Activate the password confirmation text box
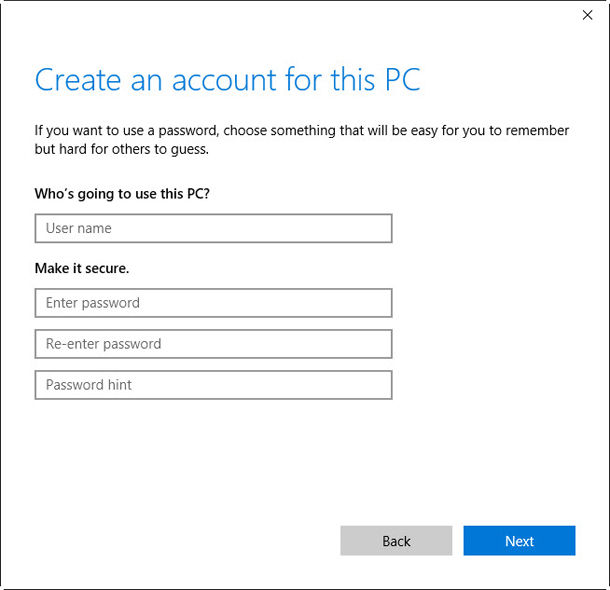Viewport: 610px width, 590px height. pos(213,344)
